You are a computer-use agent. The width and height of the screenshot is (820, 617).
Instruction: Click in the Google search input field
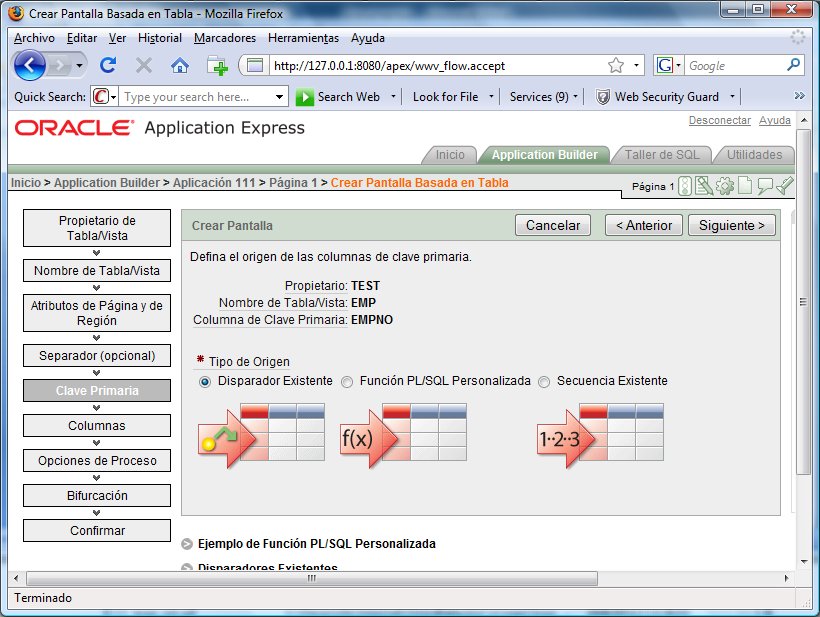(x=734, y=65)
